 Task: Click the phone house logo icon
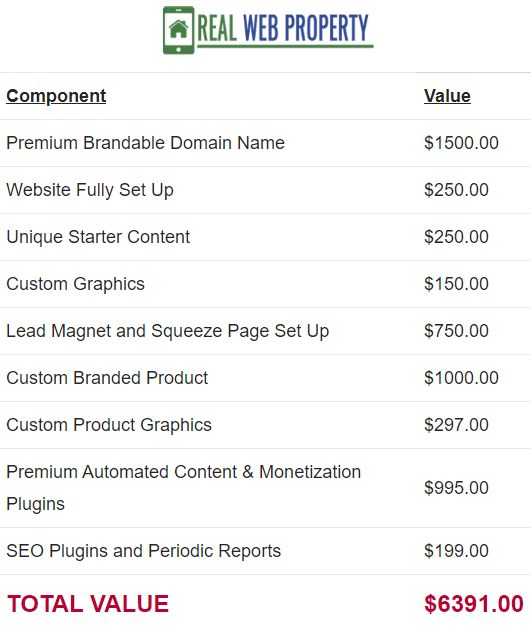point(179,30)
